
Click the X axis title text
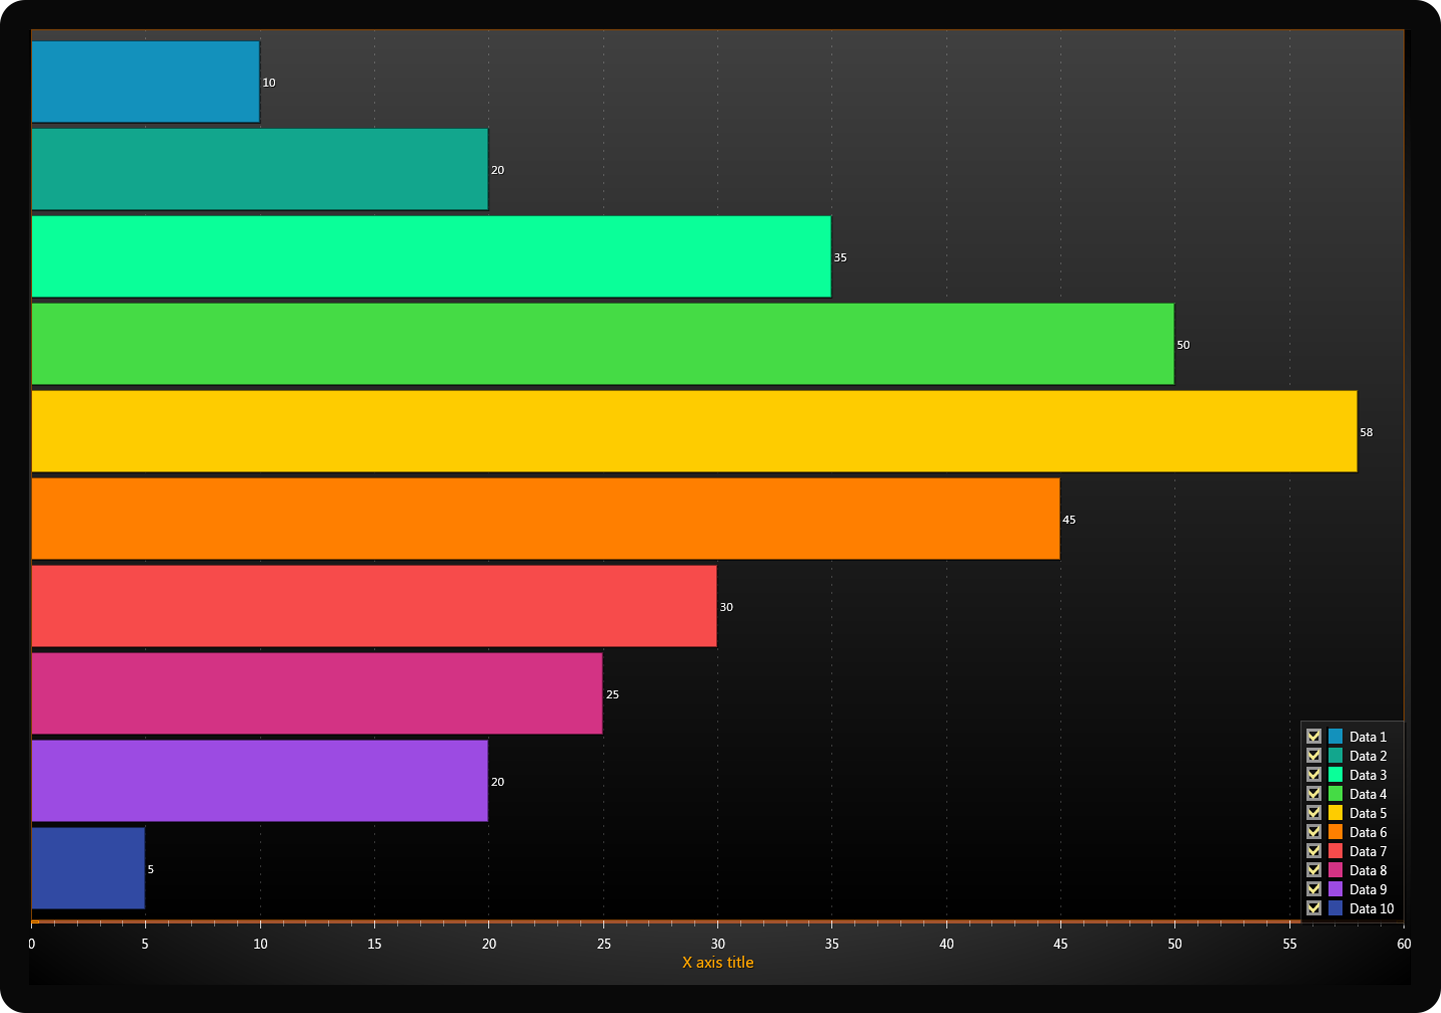tap(717, 962)
